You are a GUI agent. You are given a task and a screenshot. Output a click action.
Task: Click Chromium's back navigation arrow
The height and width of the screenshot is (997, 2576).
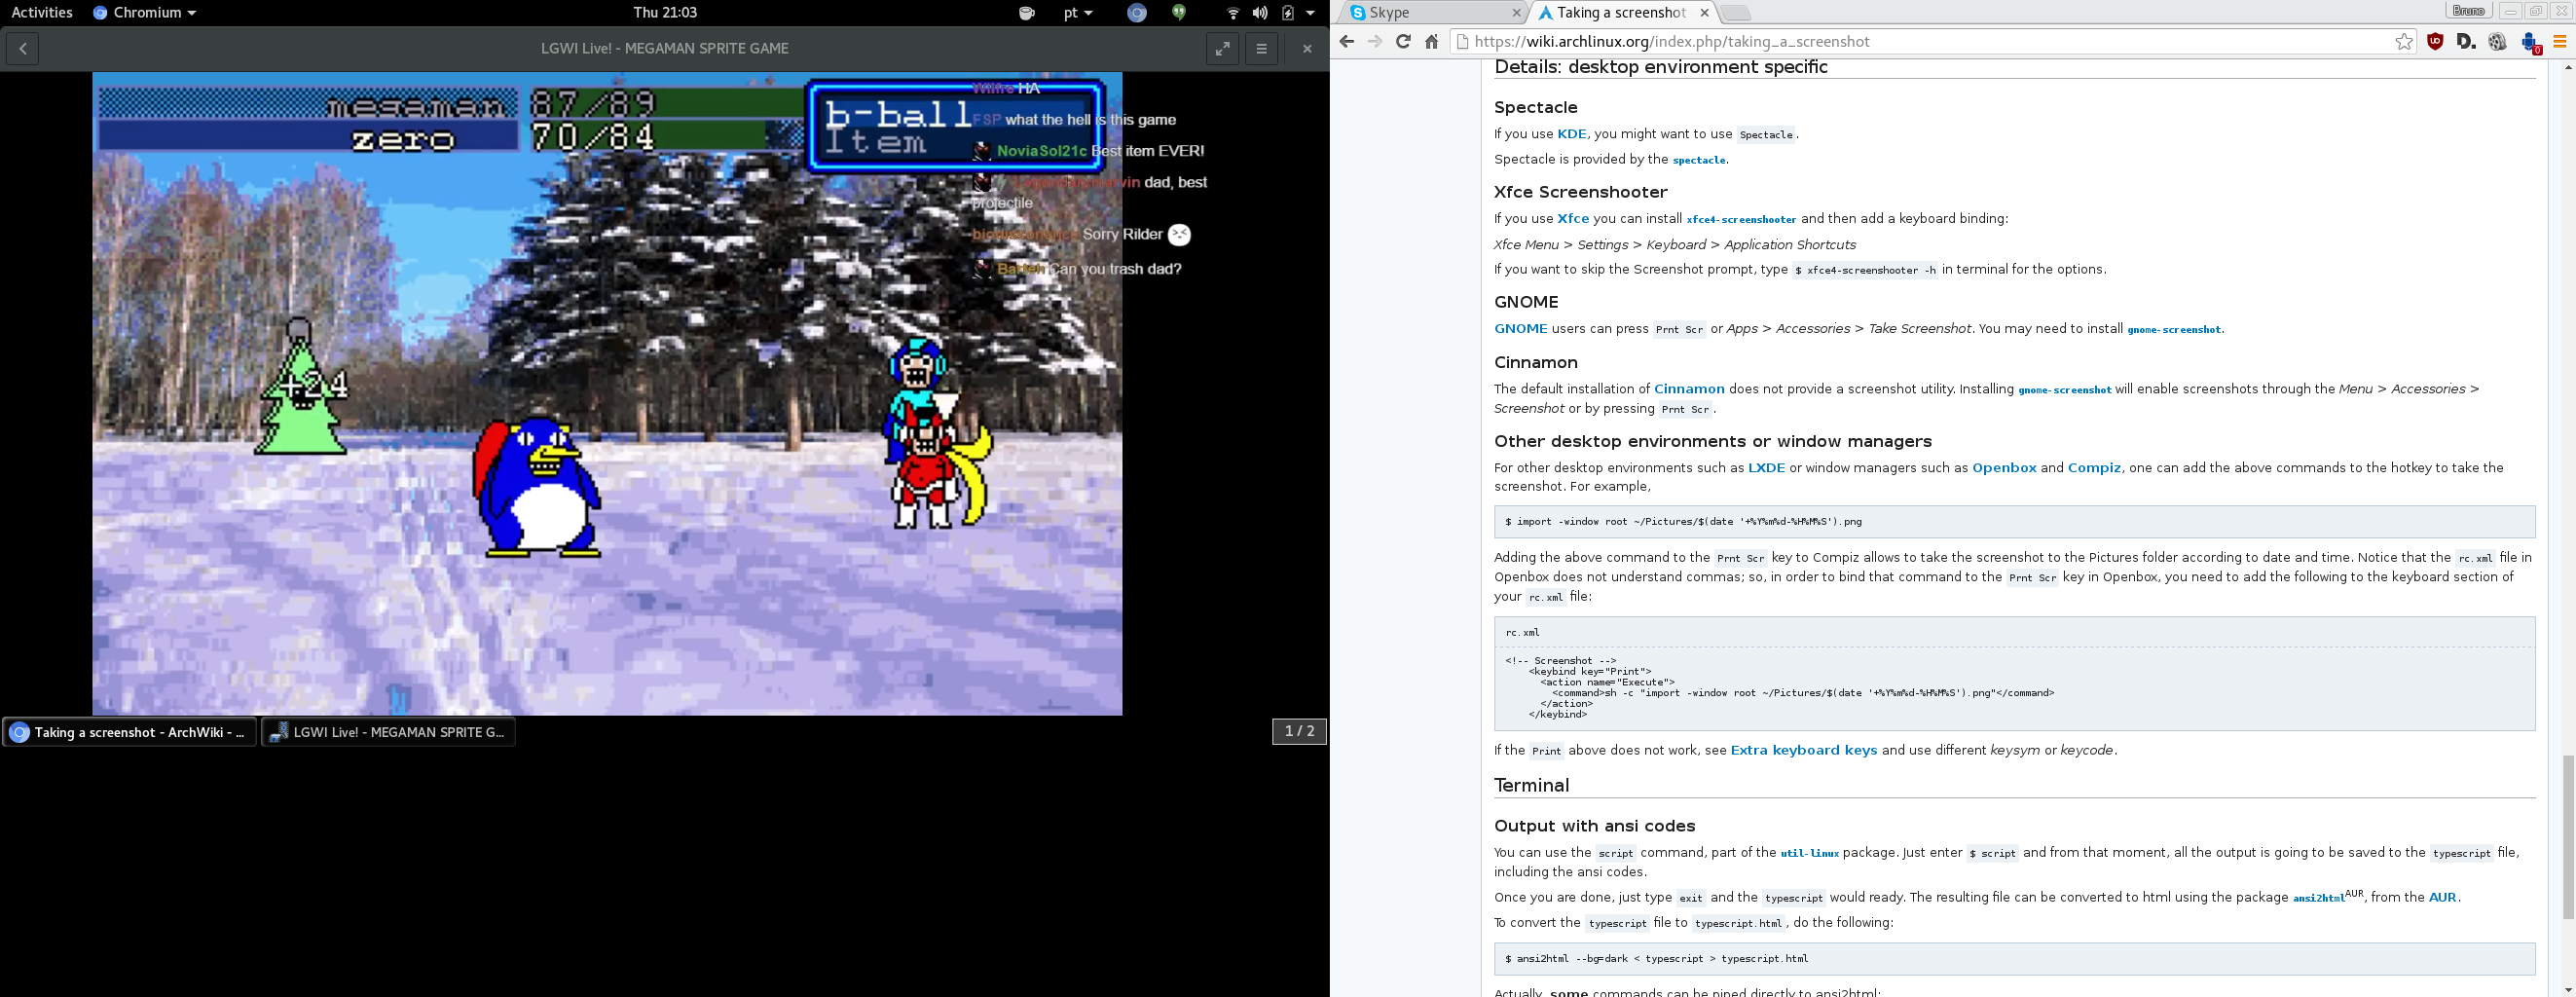coord(1347,42)
